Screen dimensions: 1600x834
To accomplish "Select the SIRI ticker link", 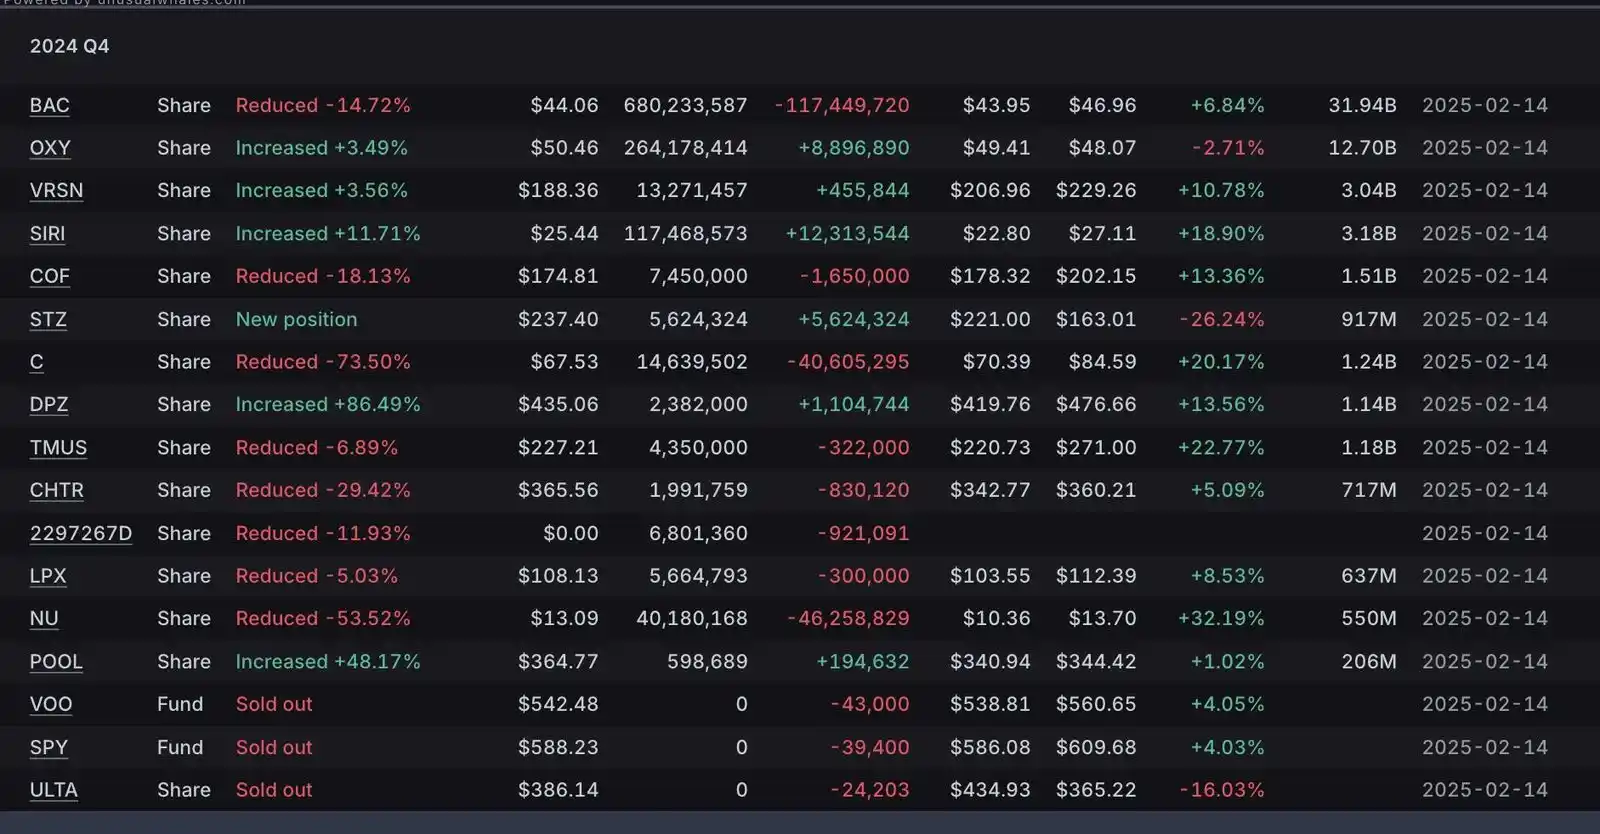I will (47, 234).
